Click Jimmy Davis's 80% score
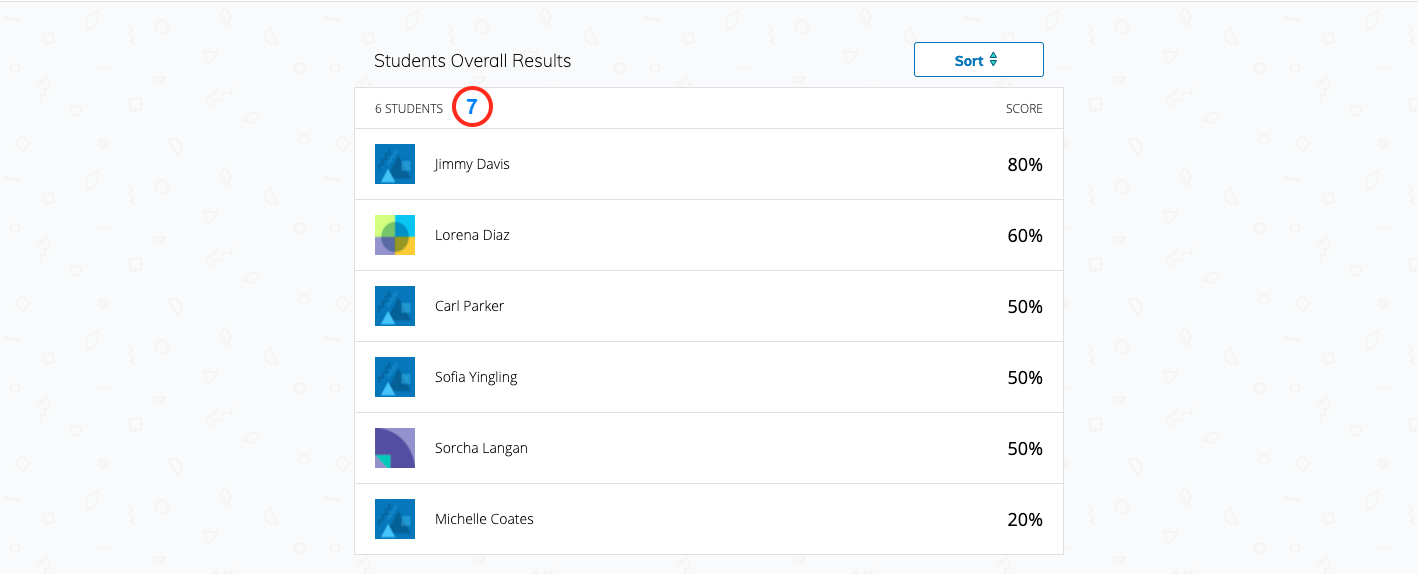Image resolution: width=1418 pixels, height=574 pixels. (x=1024, y=165)
